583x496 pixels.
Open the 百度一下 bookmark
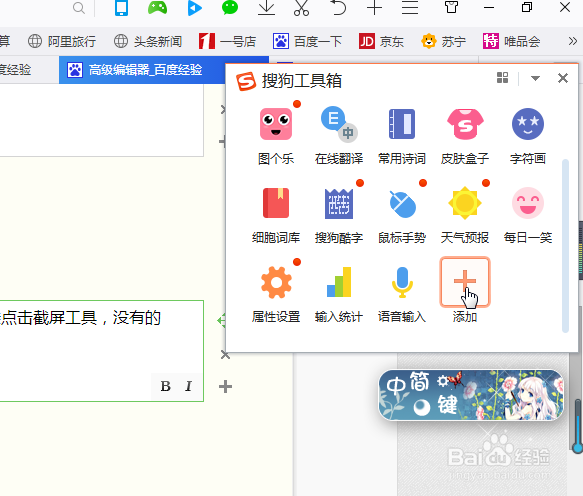click(x=307, y=41)
